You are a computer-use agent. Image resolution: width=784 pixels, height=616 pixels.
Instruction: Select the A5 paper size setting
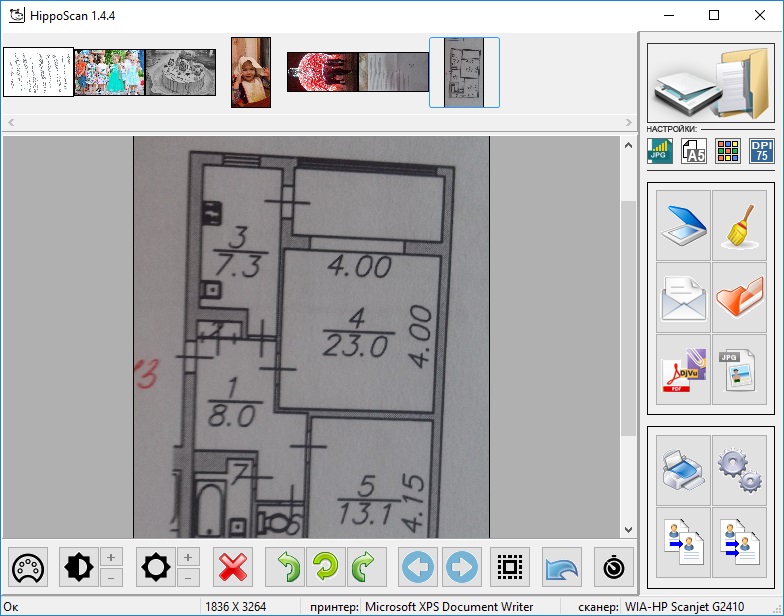point(694,151)
